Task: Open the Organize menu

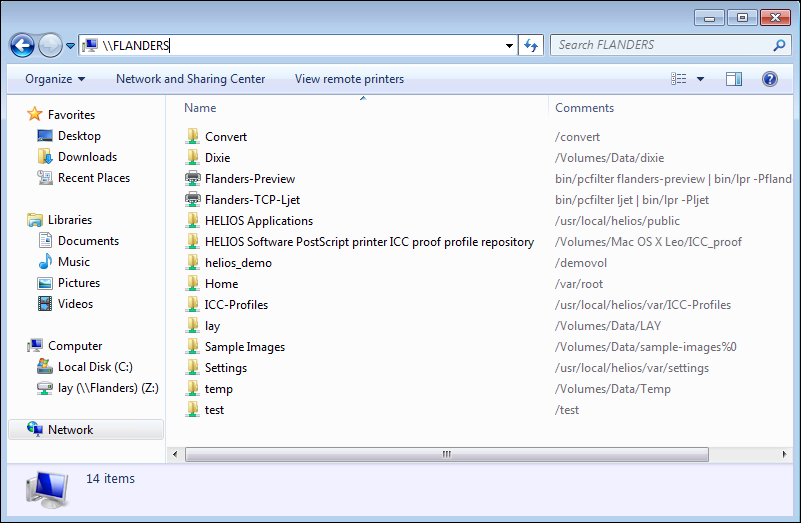Action: (55, 79)
